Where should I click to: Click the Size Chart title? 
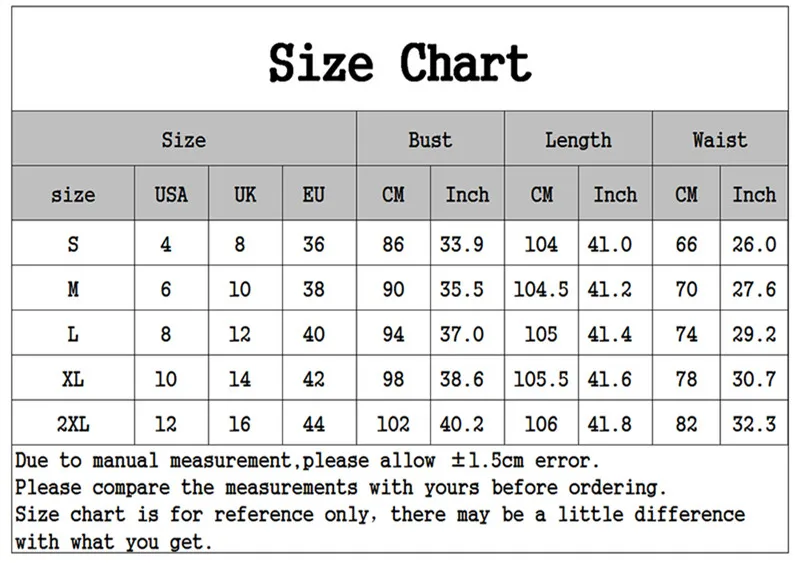click(399, 63)
